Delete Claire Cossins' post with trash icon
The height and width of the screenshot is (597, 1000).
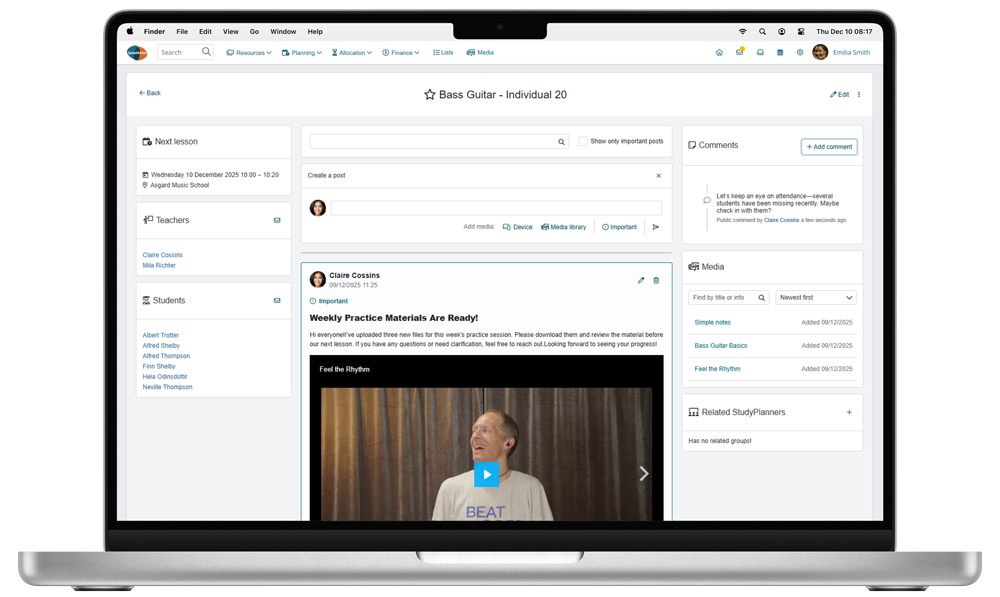tap(656, 280)
